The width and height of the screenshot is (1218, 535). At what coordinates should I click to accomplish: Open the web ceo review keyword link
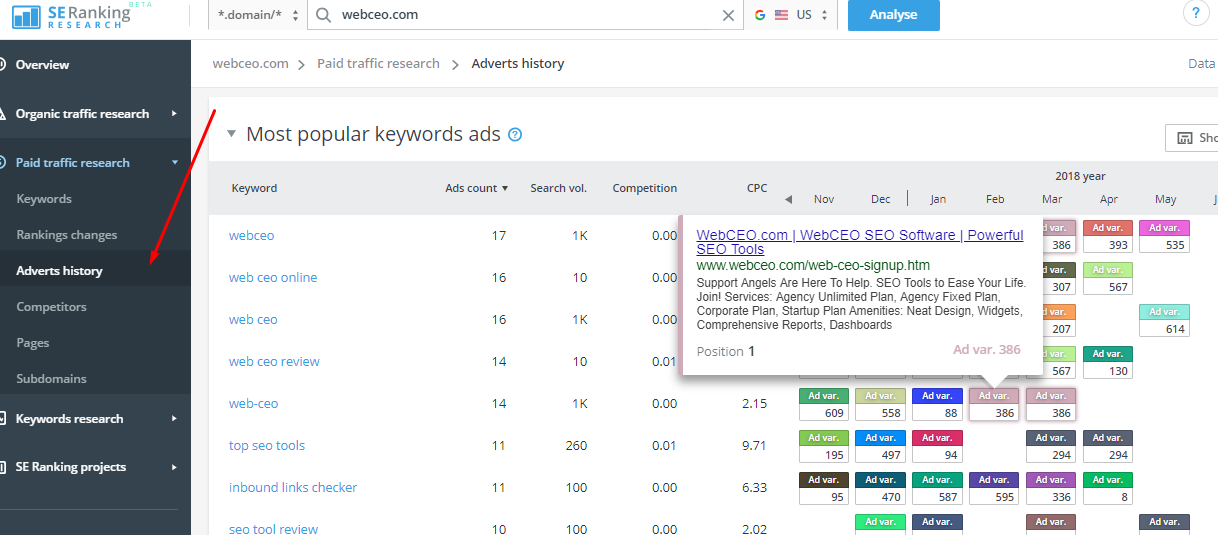click(274, 362)
